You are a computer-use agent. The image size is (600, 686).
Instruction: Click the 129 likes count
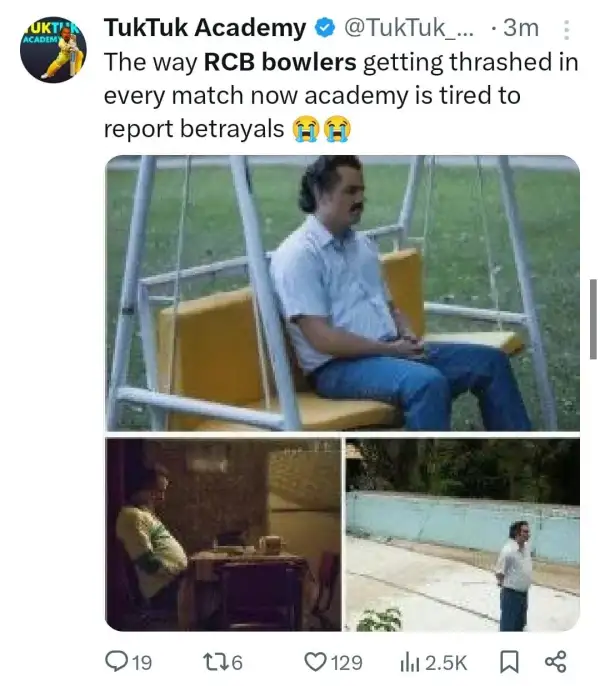pyautogui.click(x=347, y=662)
